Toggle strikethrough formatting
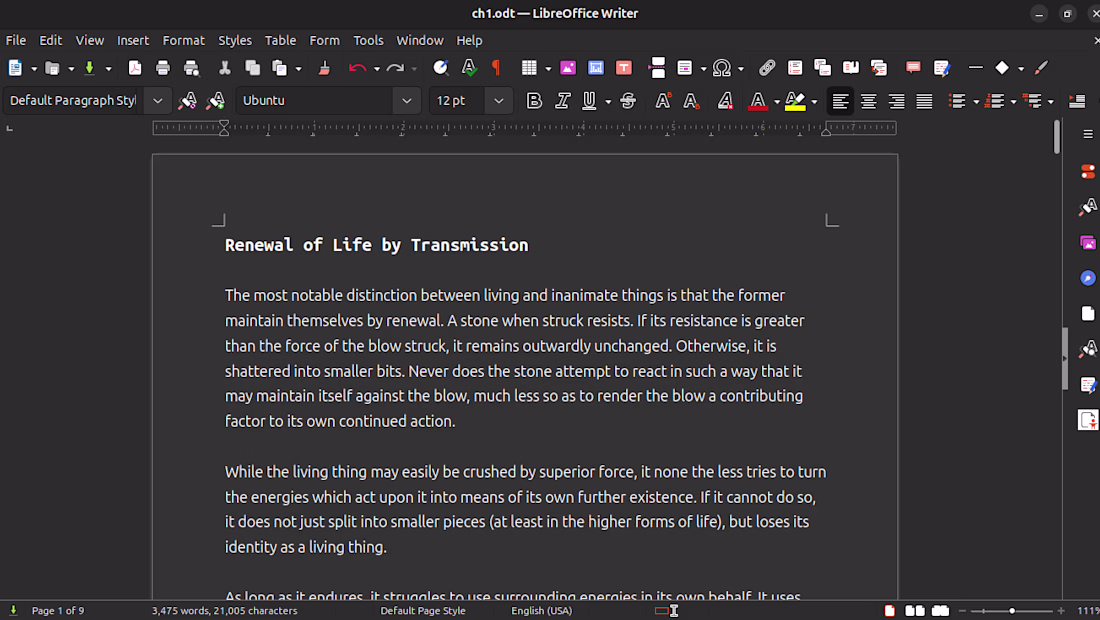The image size is (1100, 620). [x=628, y=101]
